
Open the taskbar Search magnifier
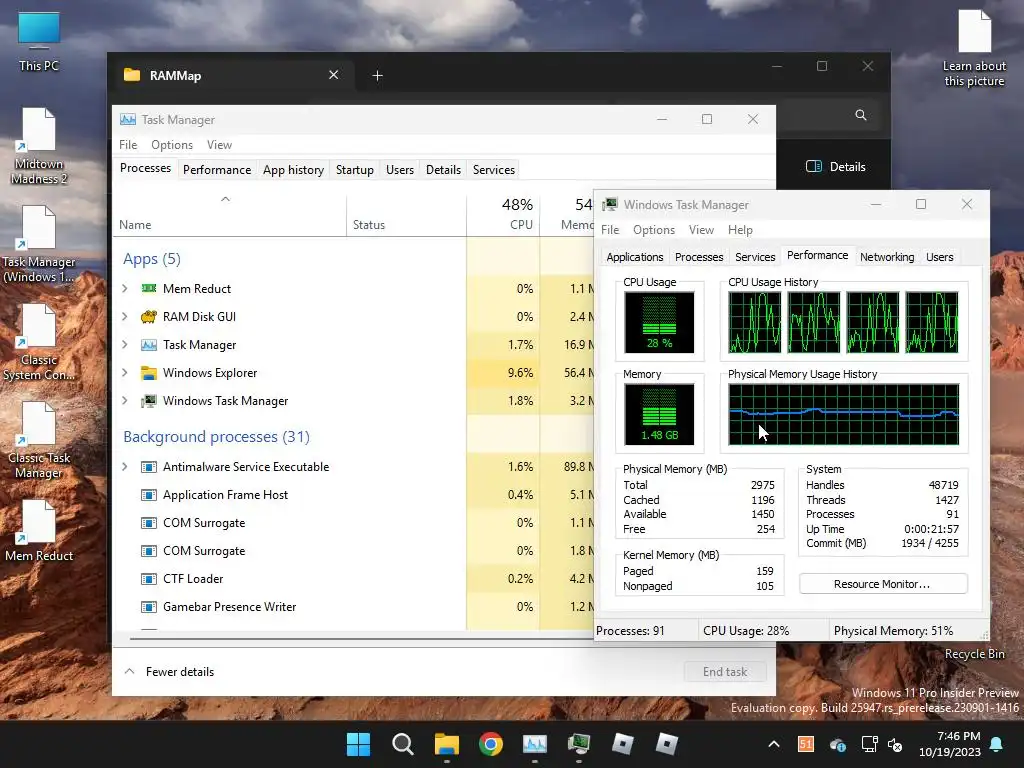click(x=402, y=744)
